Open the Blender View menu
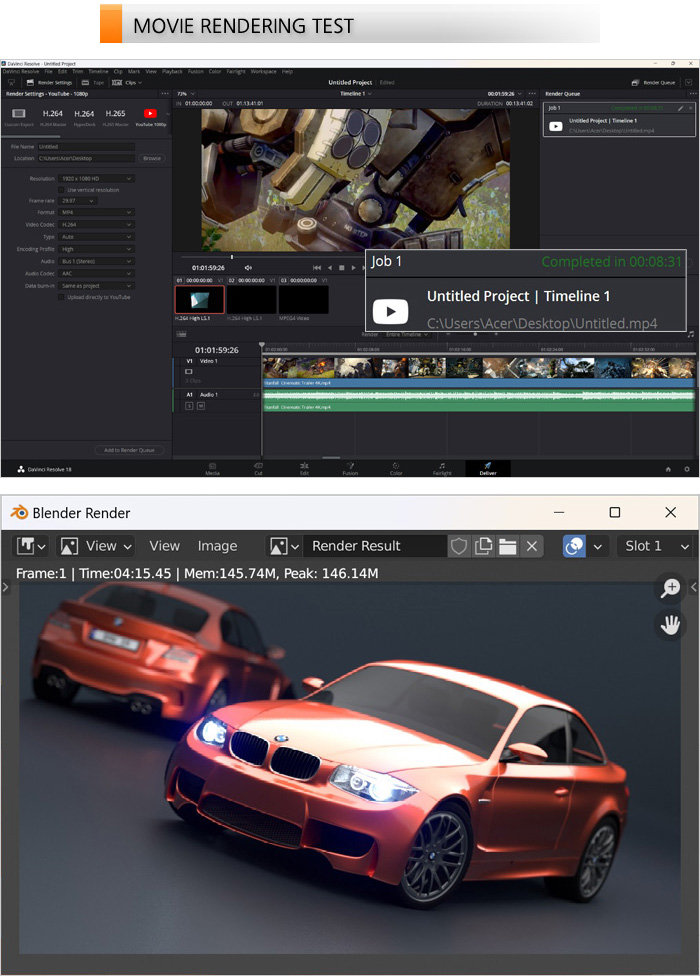Viewport: 700px width, 979px height. [164, 546]
